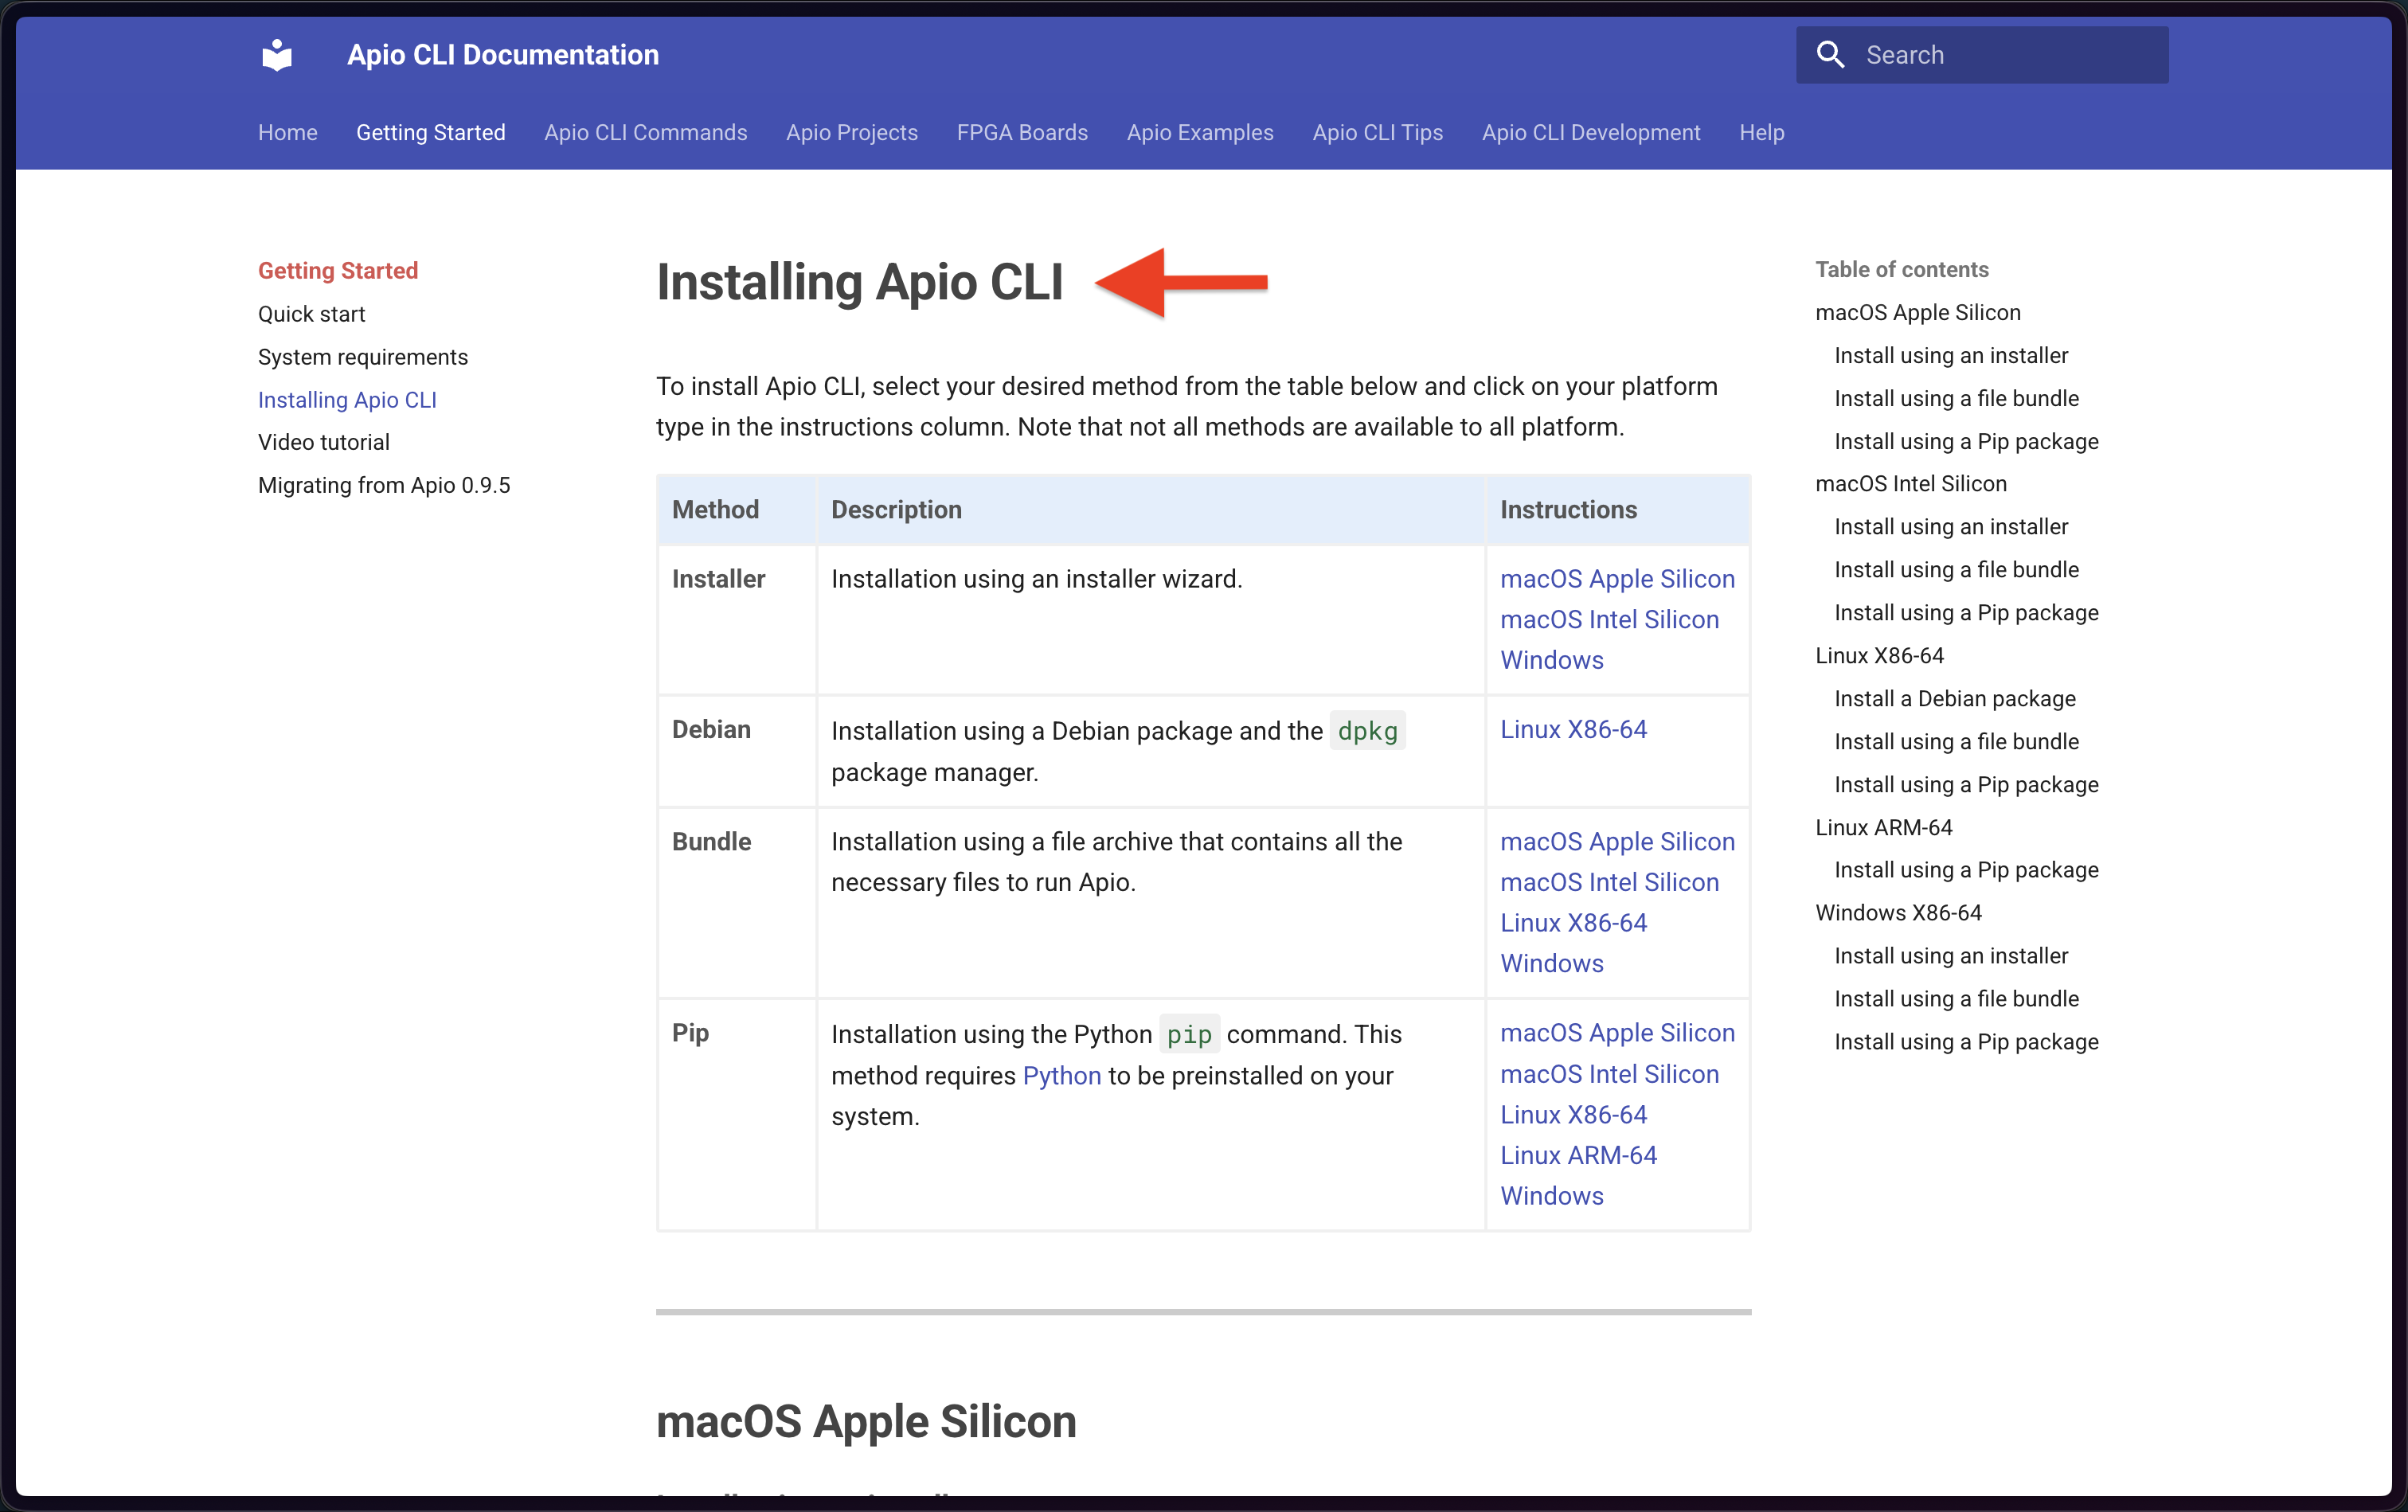2408x1512 pixels.
Task: Open the Apio CLI Tips tab
Action: (x=1378, y=132)
